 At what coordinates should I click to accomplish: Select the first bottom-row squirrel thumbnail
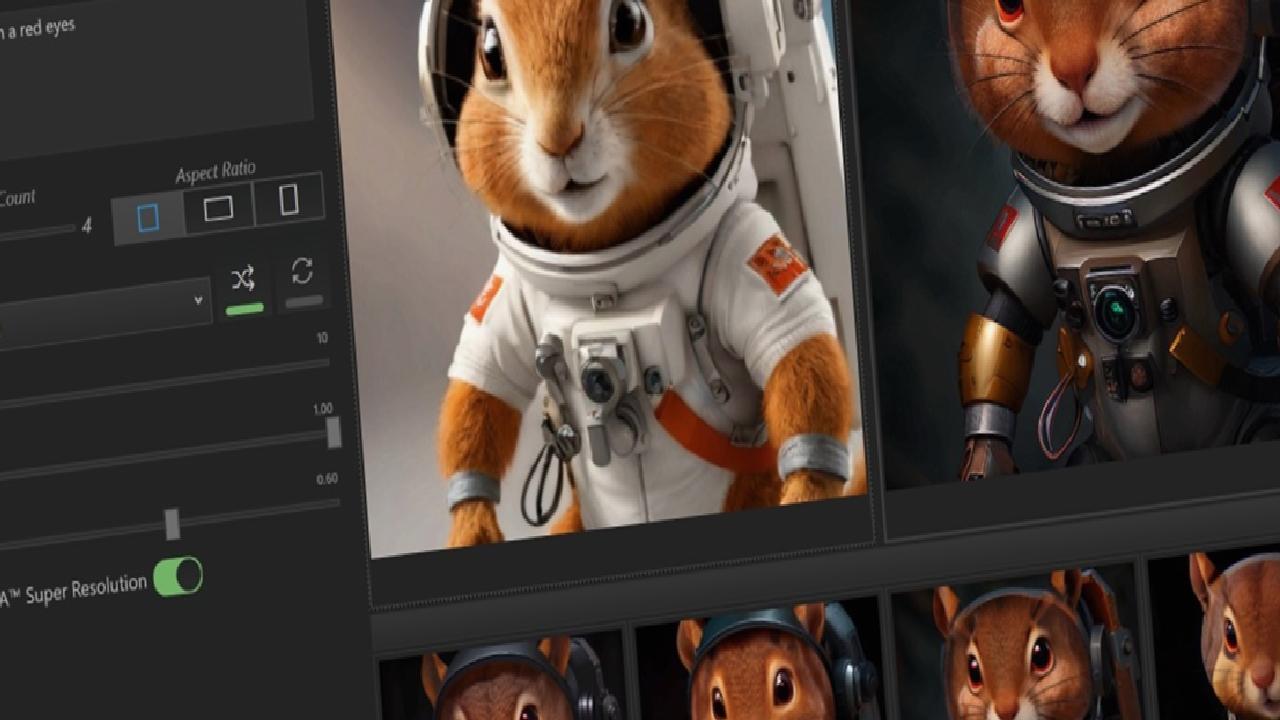tap(503, 675)
